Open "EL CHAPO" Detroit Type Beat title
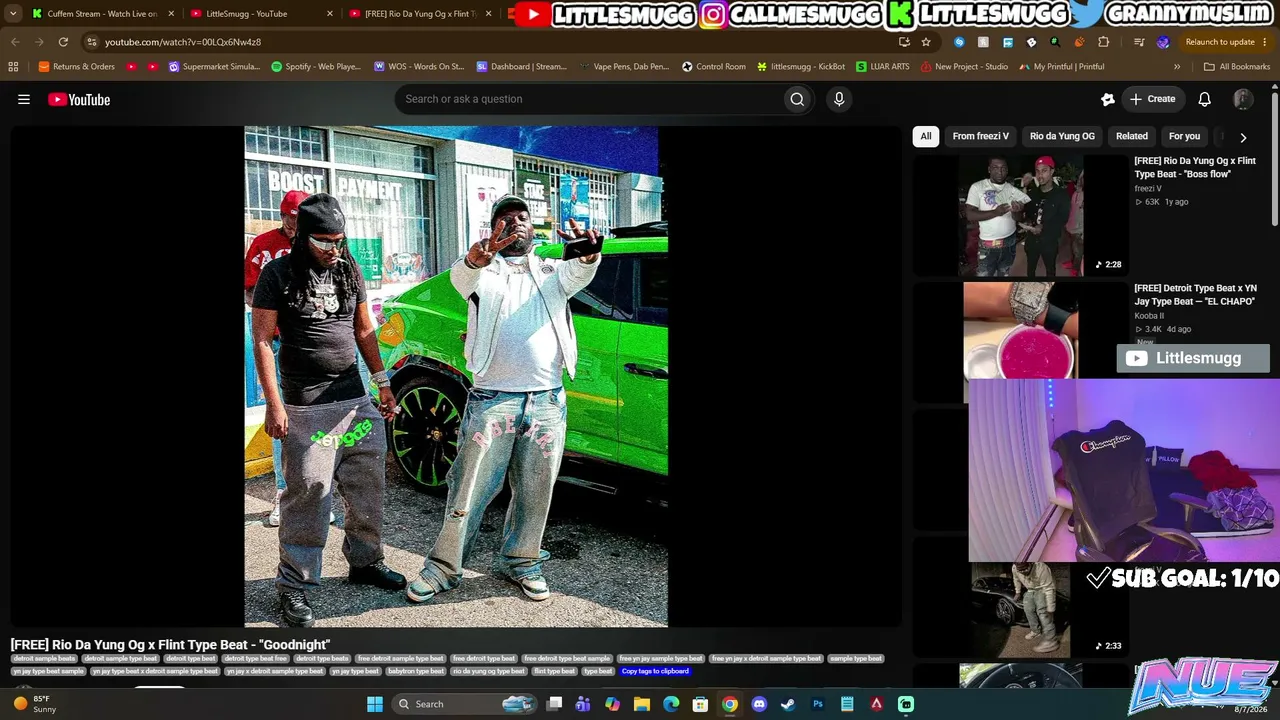Image resolution: width=1280 pixels, height=720 pixels. tap(1195, 295)
